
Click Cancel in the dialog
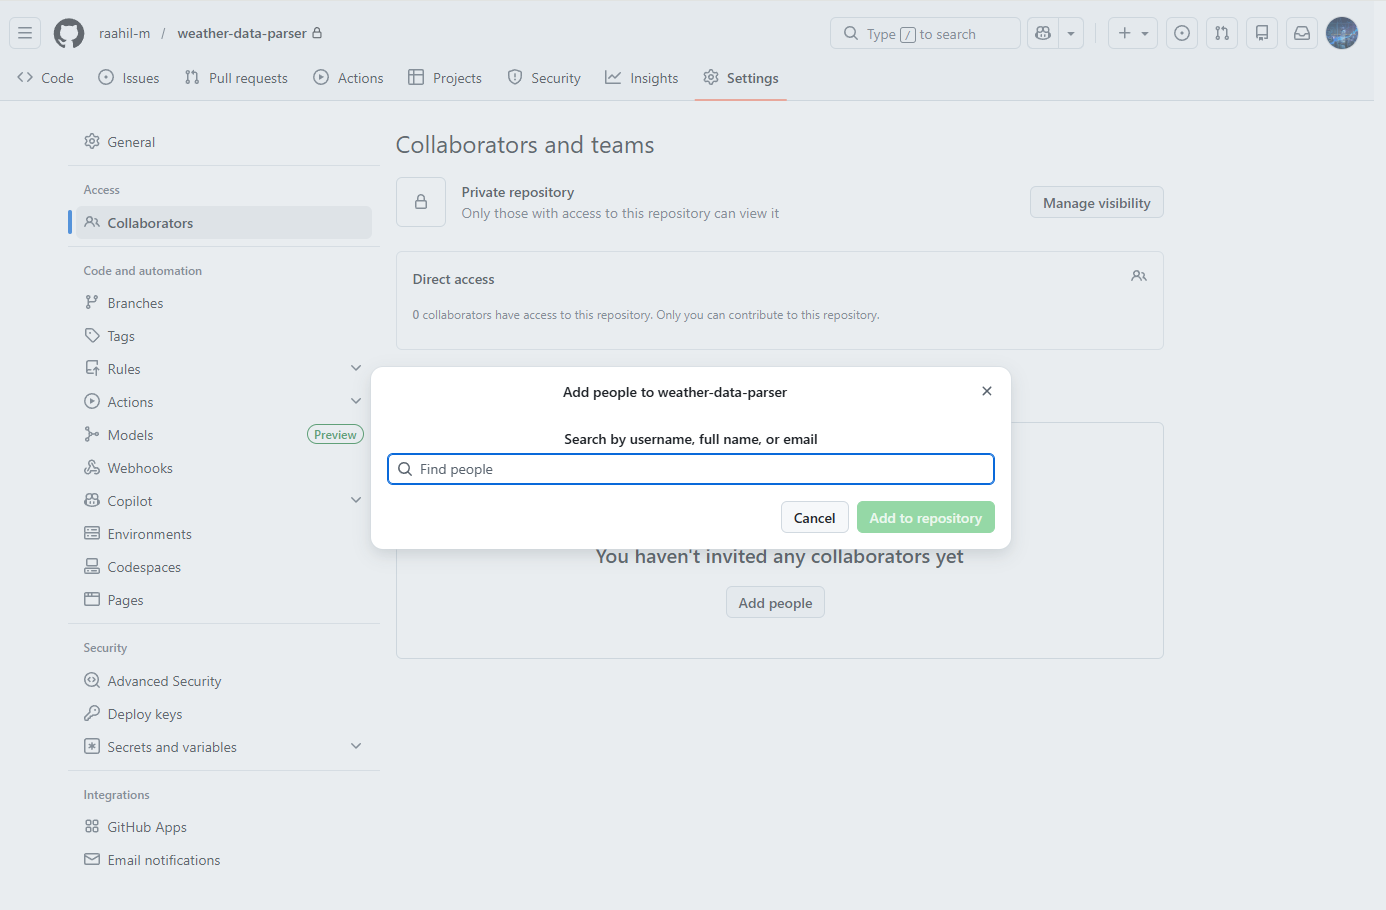[x=814, y=517]
